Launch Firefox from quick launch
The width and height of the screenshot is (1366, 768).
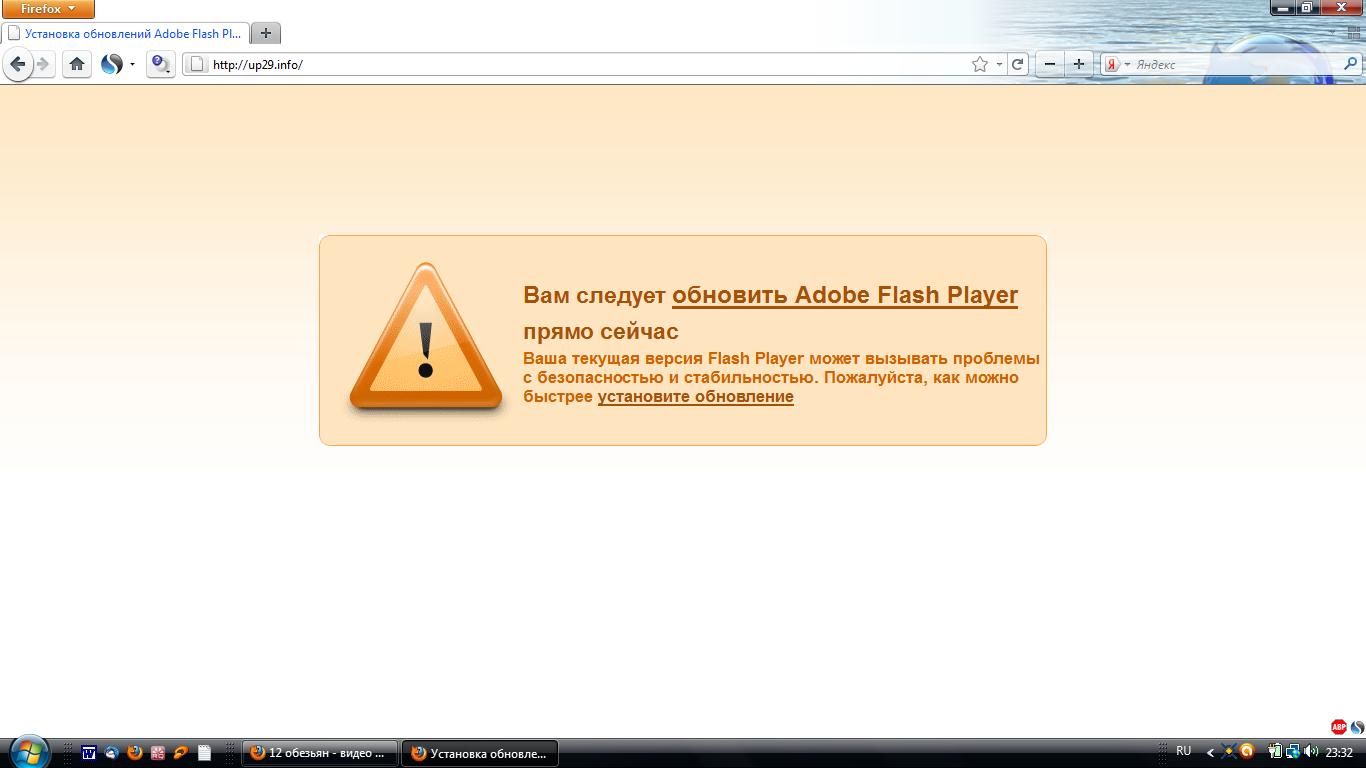click(135, 753)
